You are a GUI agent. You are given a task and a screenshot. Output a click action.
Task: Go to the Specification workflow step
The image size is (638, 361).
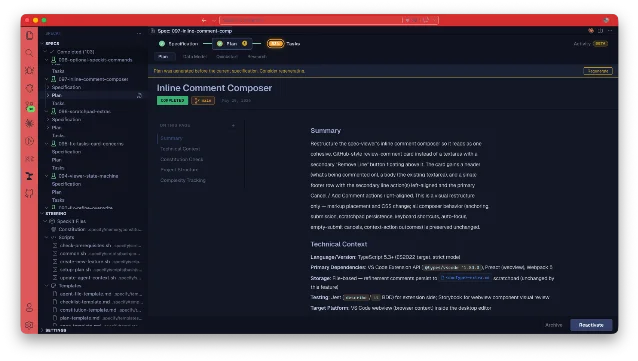(x=179, y=44)
